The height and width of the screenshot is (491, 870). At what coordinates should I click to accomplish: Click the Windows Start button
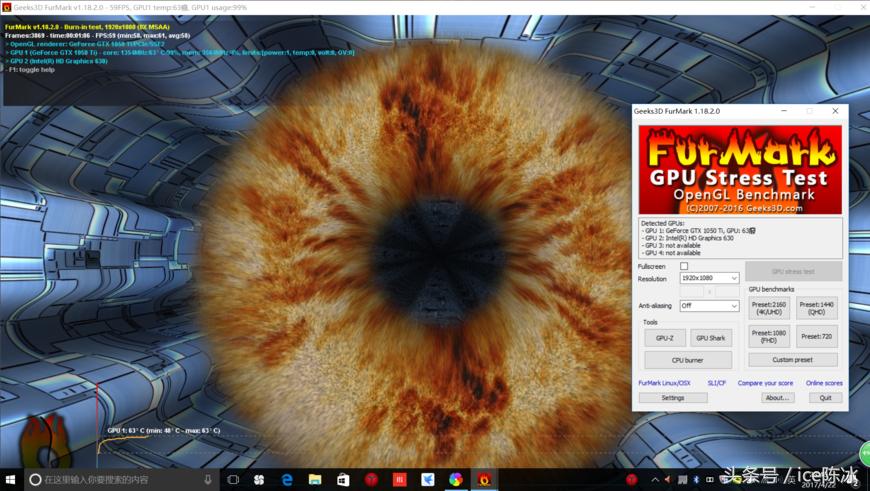click(x=11, y=480)
